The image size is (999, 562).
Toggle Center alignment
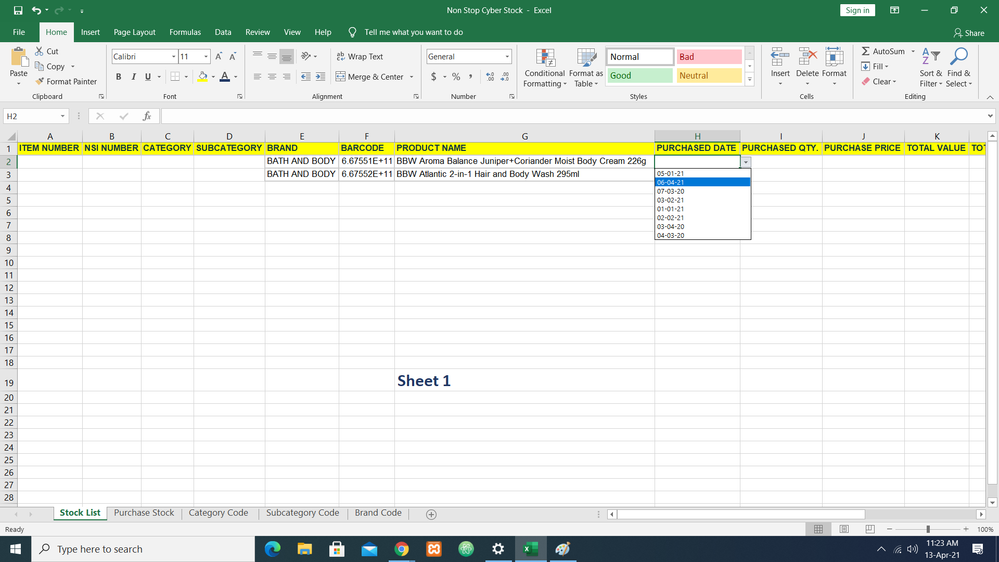click(272, 76)
